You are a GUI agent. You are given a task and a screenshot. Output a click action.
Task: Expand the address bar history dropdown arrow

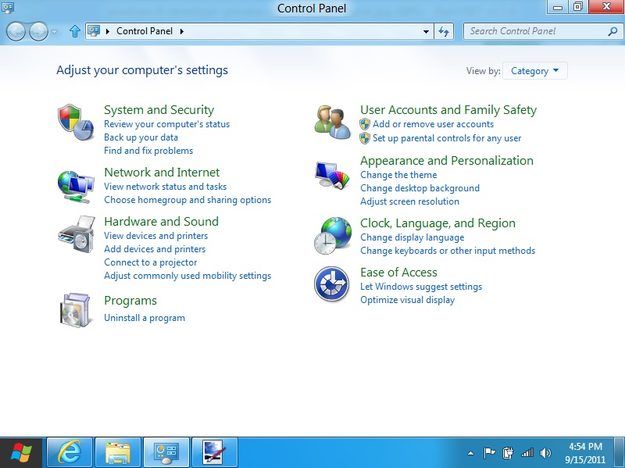426,31
